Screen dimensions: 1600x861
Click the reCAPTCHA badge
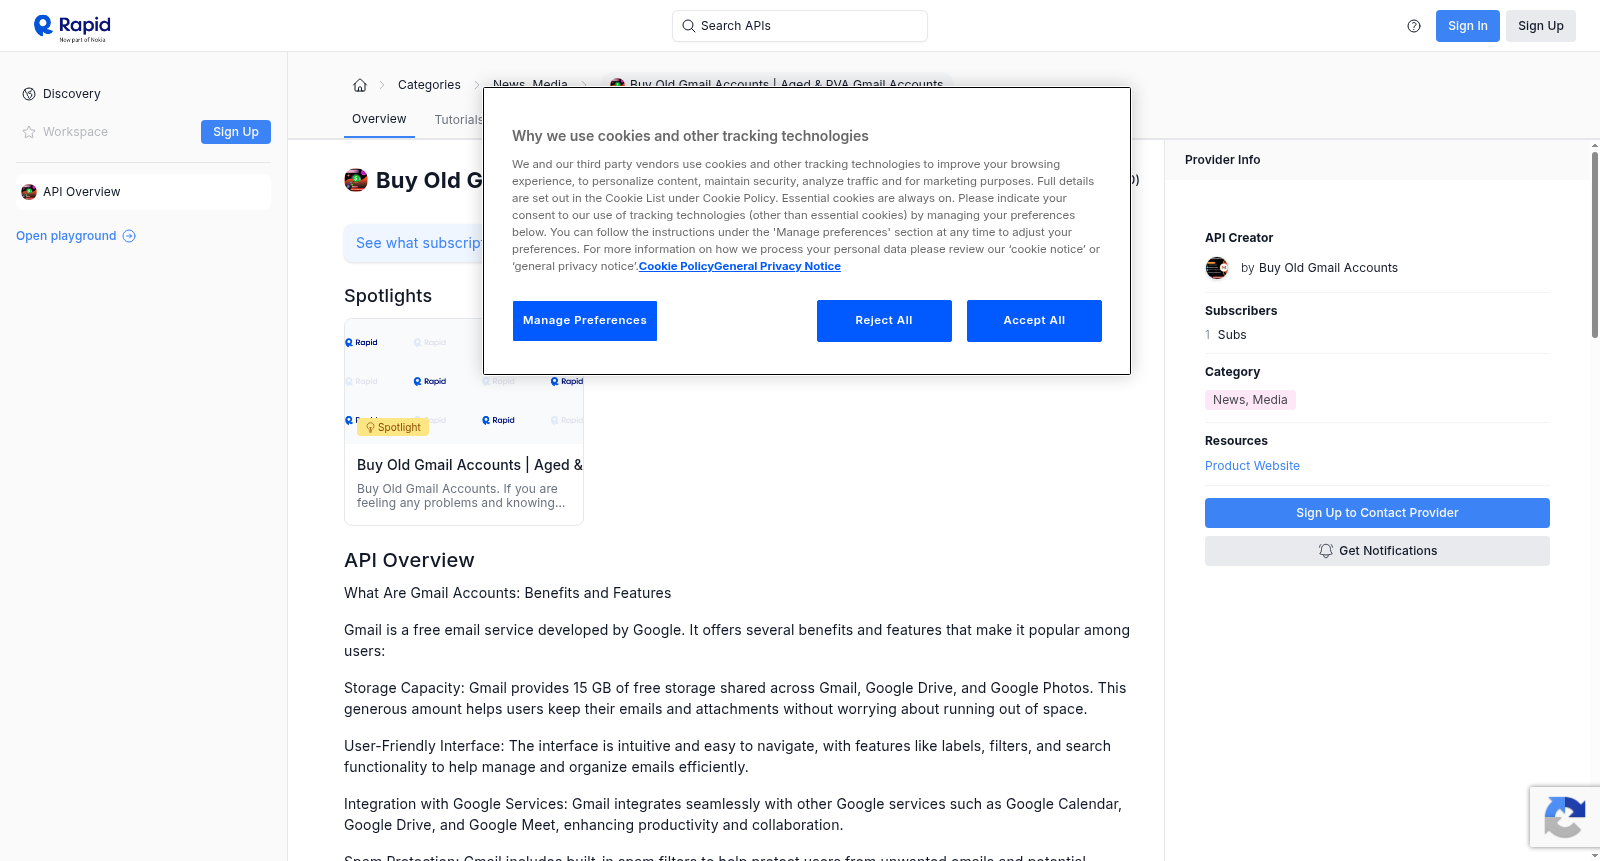click(x=1565, y=817)
